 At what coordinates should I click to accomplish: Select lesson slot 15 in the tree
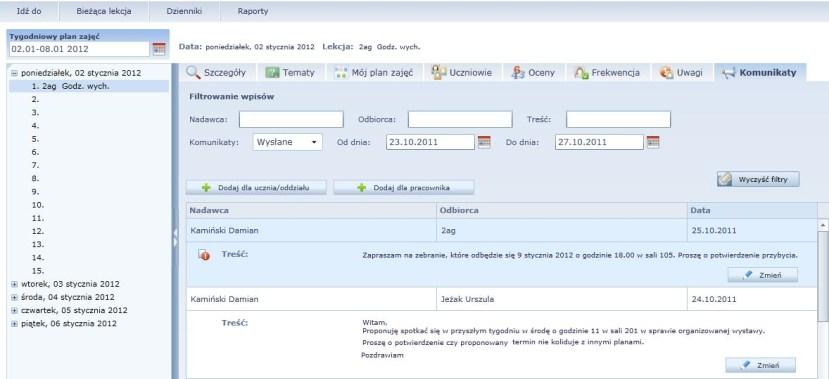tap(38, 271)
